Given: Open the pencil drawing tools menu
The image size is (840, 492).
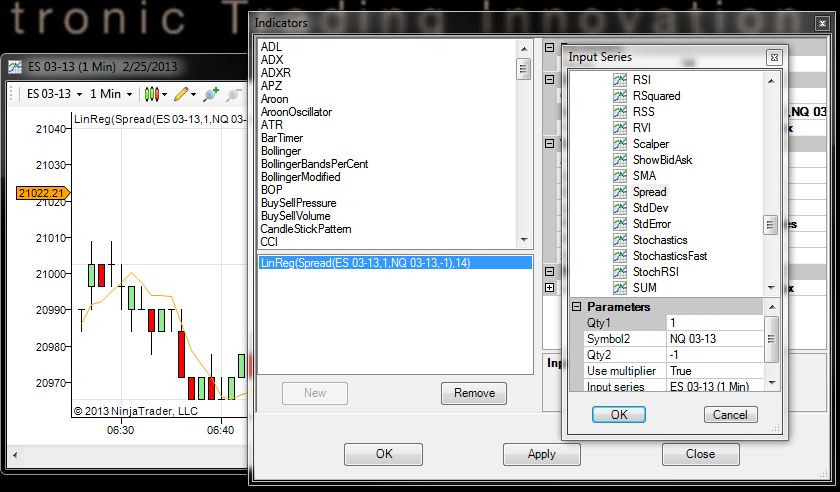Looking at the screenshot, I should [x=185, y=94].
